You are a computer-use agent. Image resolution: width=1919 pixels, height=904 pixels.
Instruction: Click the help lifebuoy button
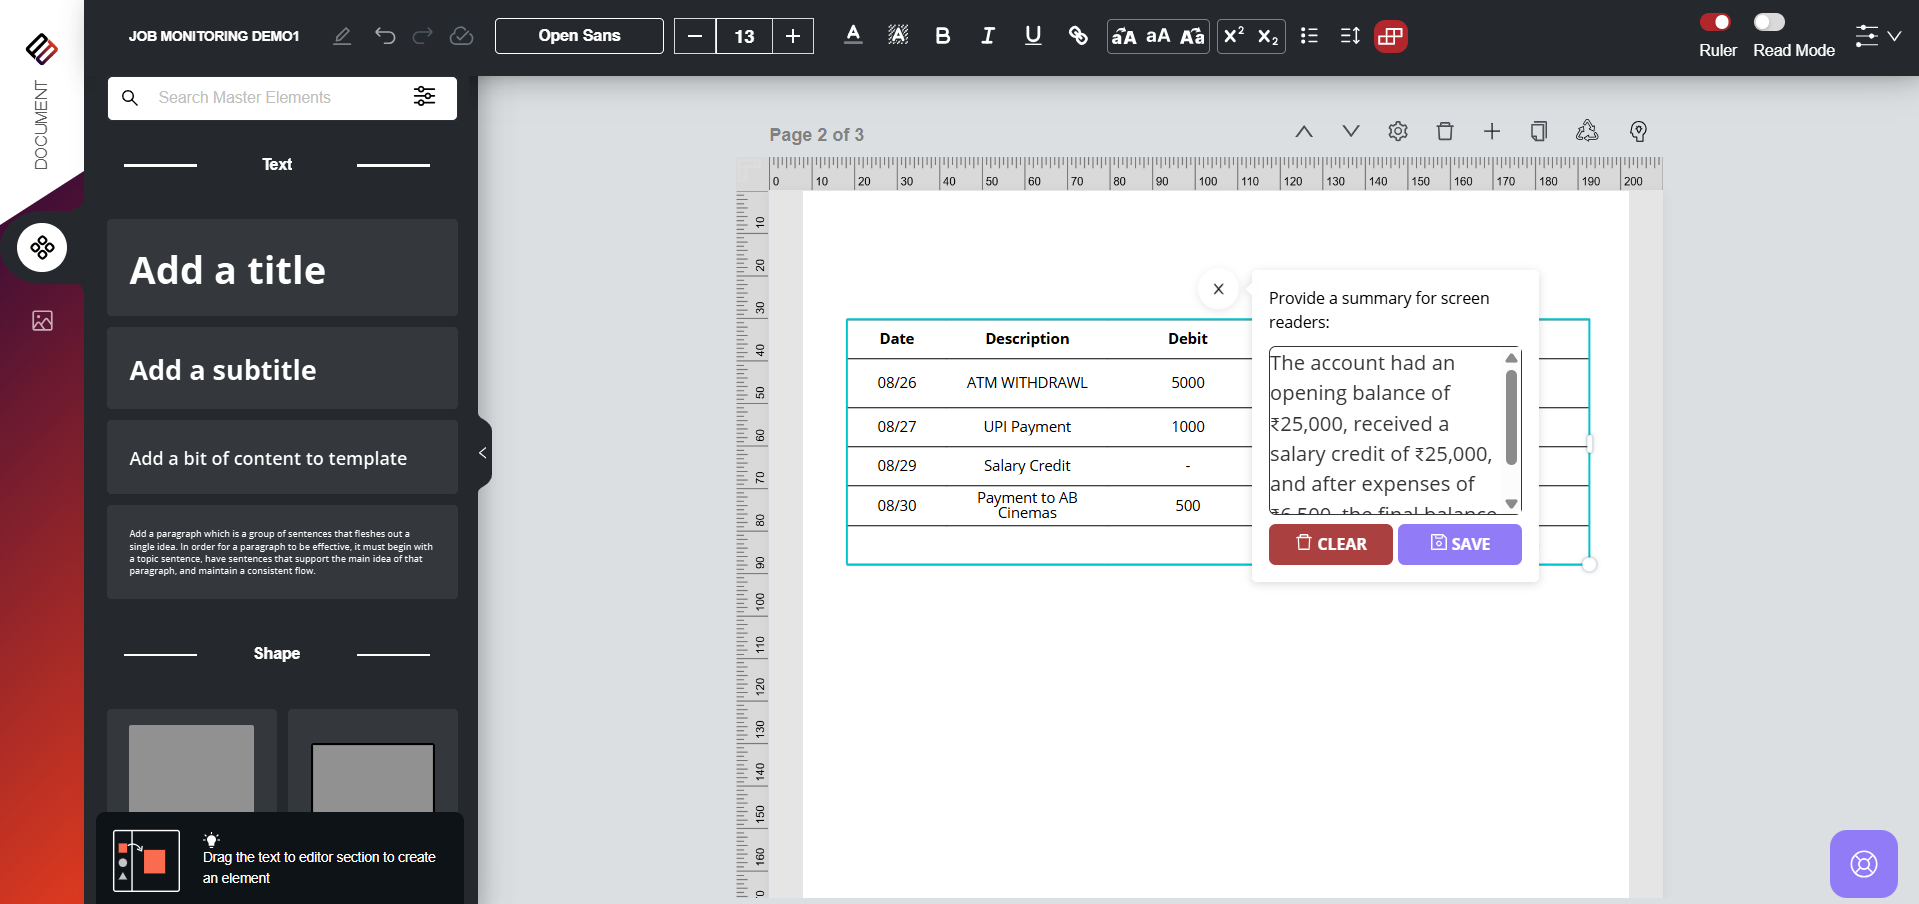point(1863,863)
